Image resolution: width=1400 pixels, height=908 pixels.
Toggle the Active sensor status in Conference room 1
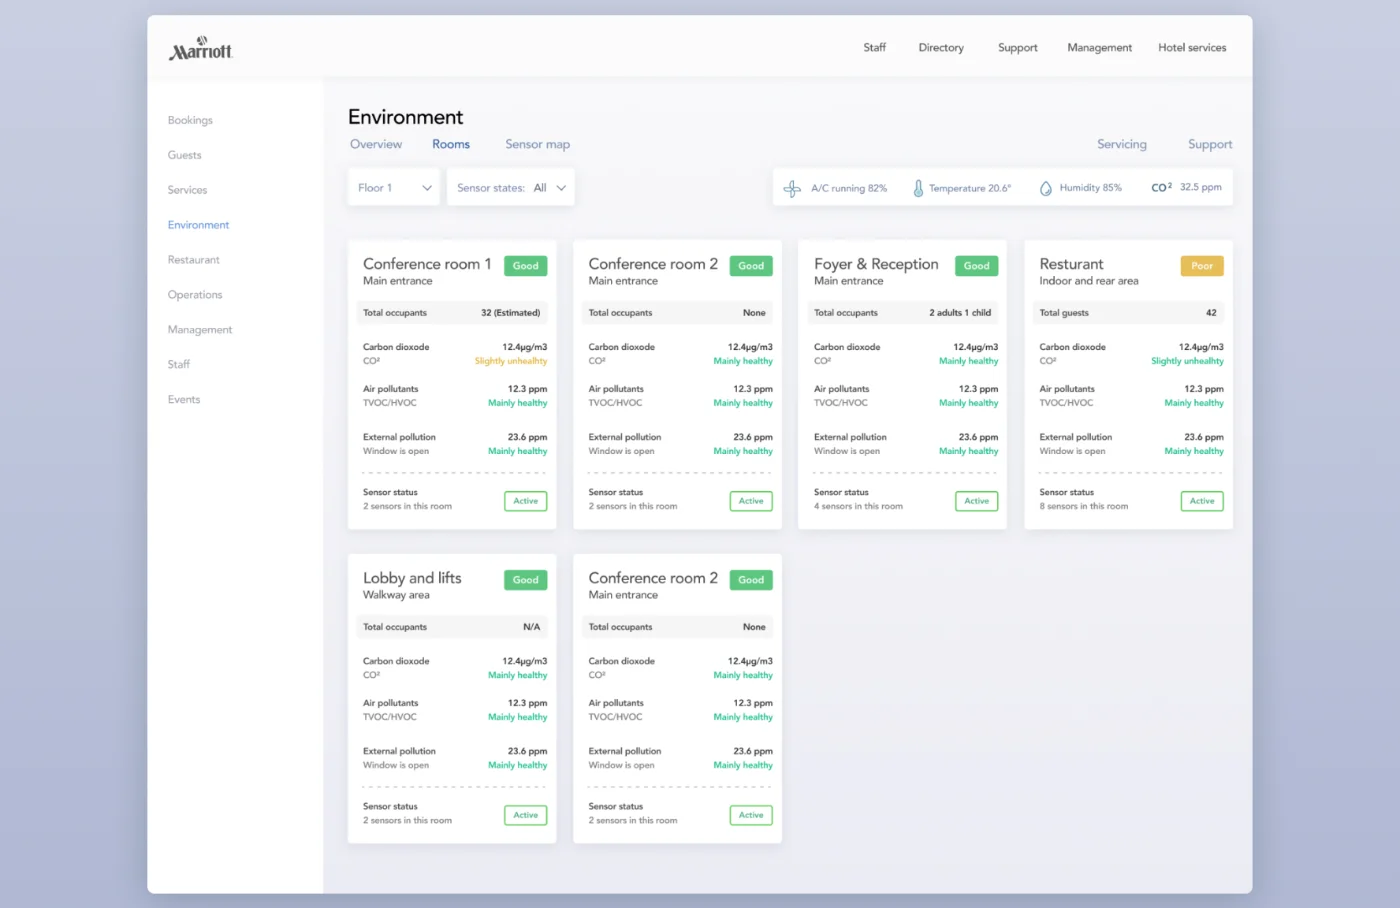(525, 500)
